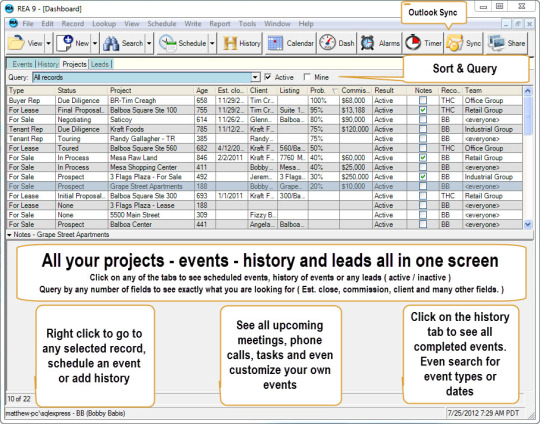Viewport: 540px width, 424px height.
Task: Collapse Notes - Grape Street Apartments pane
Action: (9, 235)
